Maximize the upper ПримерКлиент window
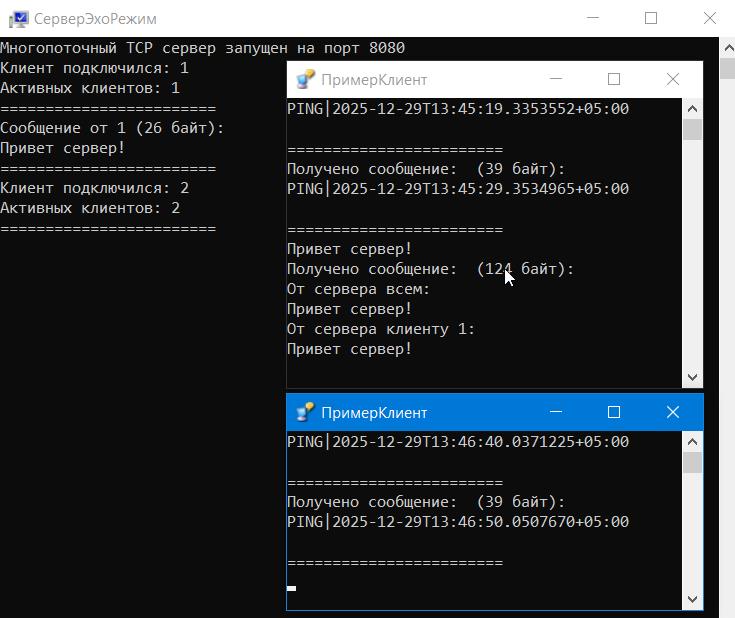Screen dimensions: 735x618 (x=614, y=80)
